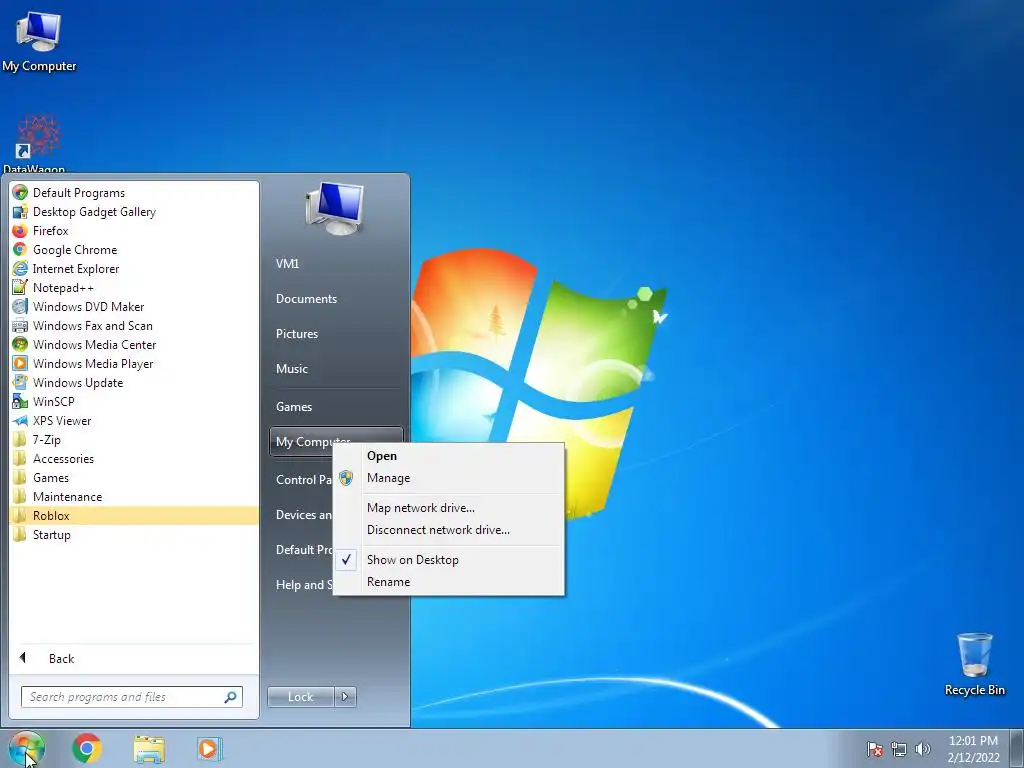Screen dimensions: 1024x768
Task: Open Windows Explorer from the taskbar
Action: (x=149, y=748)
